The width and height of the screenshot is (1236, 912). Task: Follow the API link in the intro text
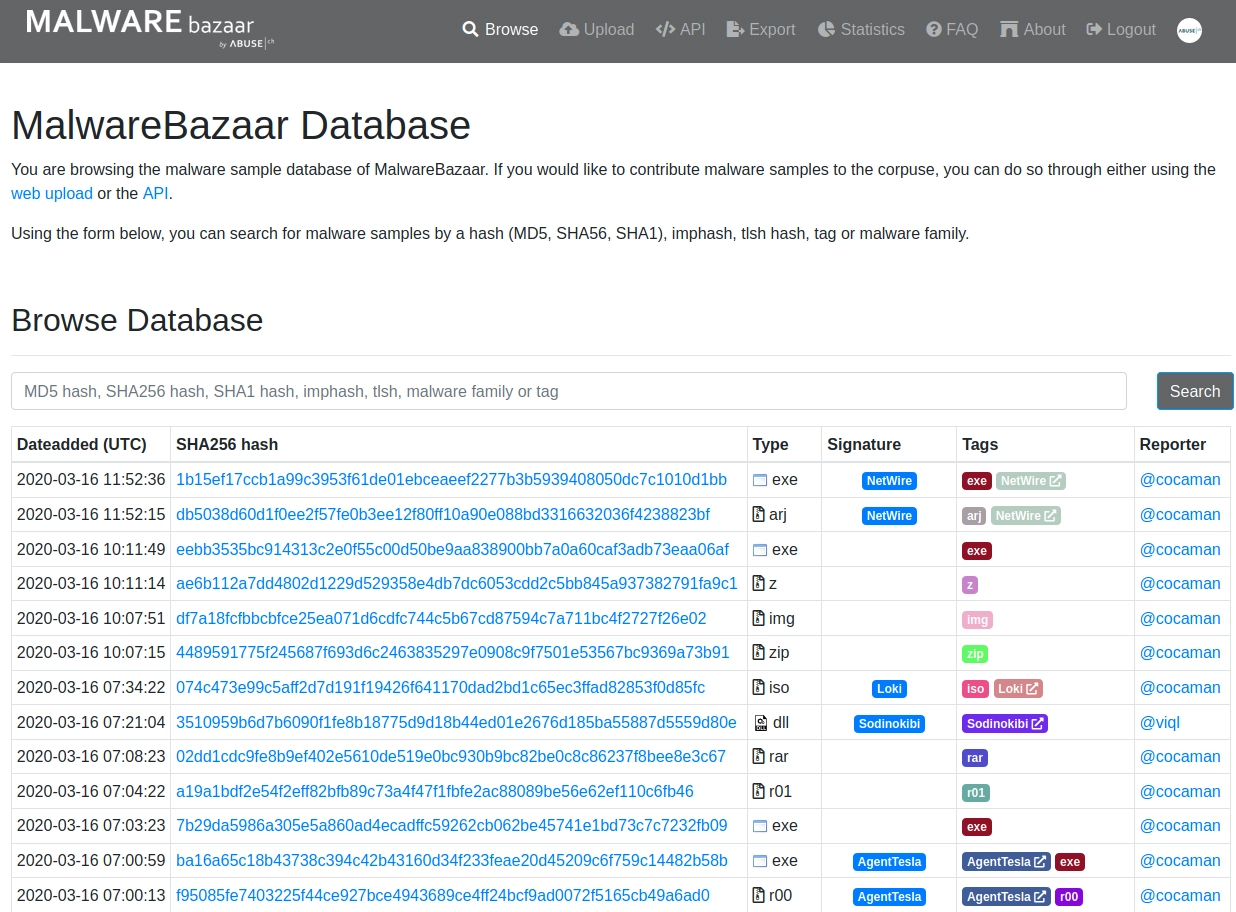click(156, 194)
